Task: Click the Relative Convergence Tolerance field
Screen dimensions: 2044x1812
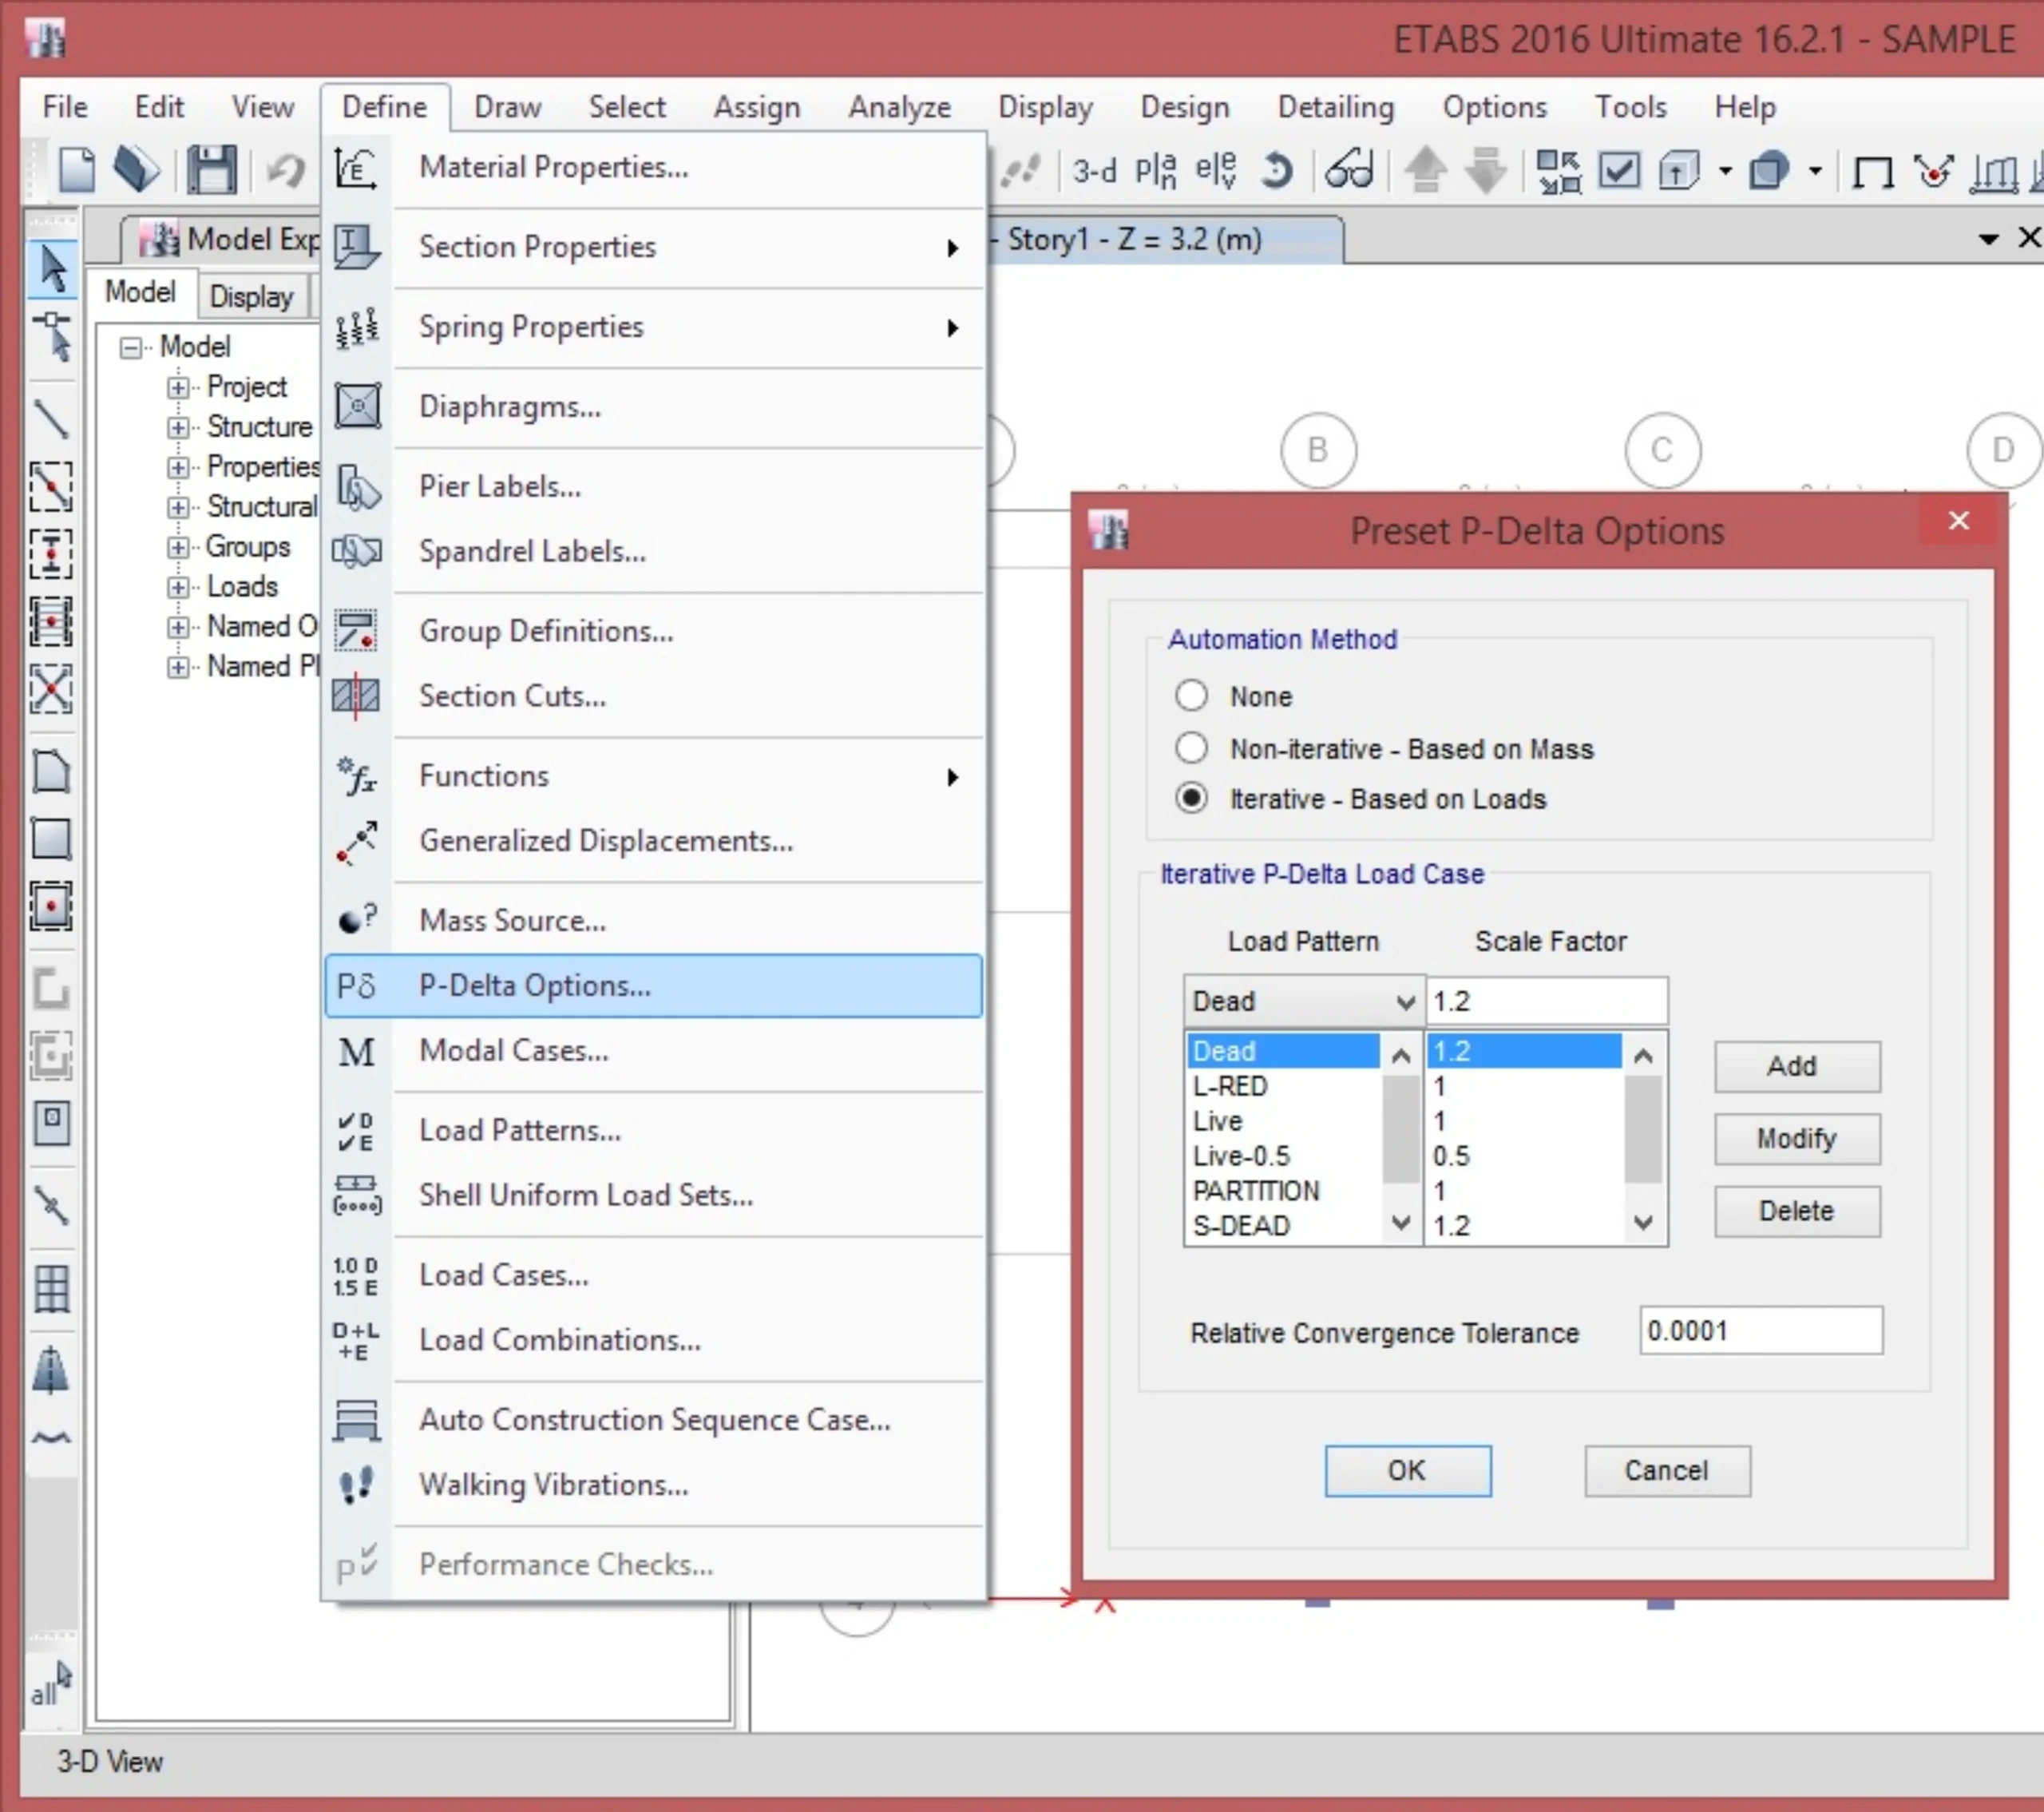Action: point(1760,1331)
